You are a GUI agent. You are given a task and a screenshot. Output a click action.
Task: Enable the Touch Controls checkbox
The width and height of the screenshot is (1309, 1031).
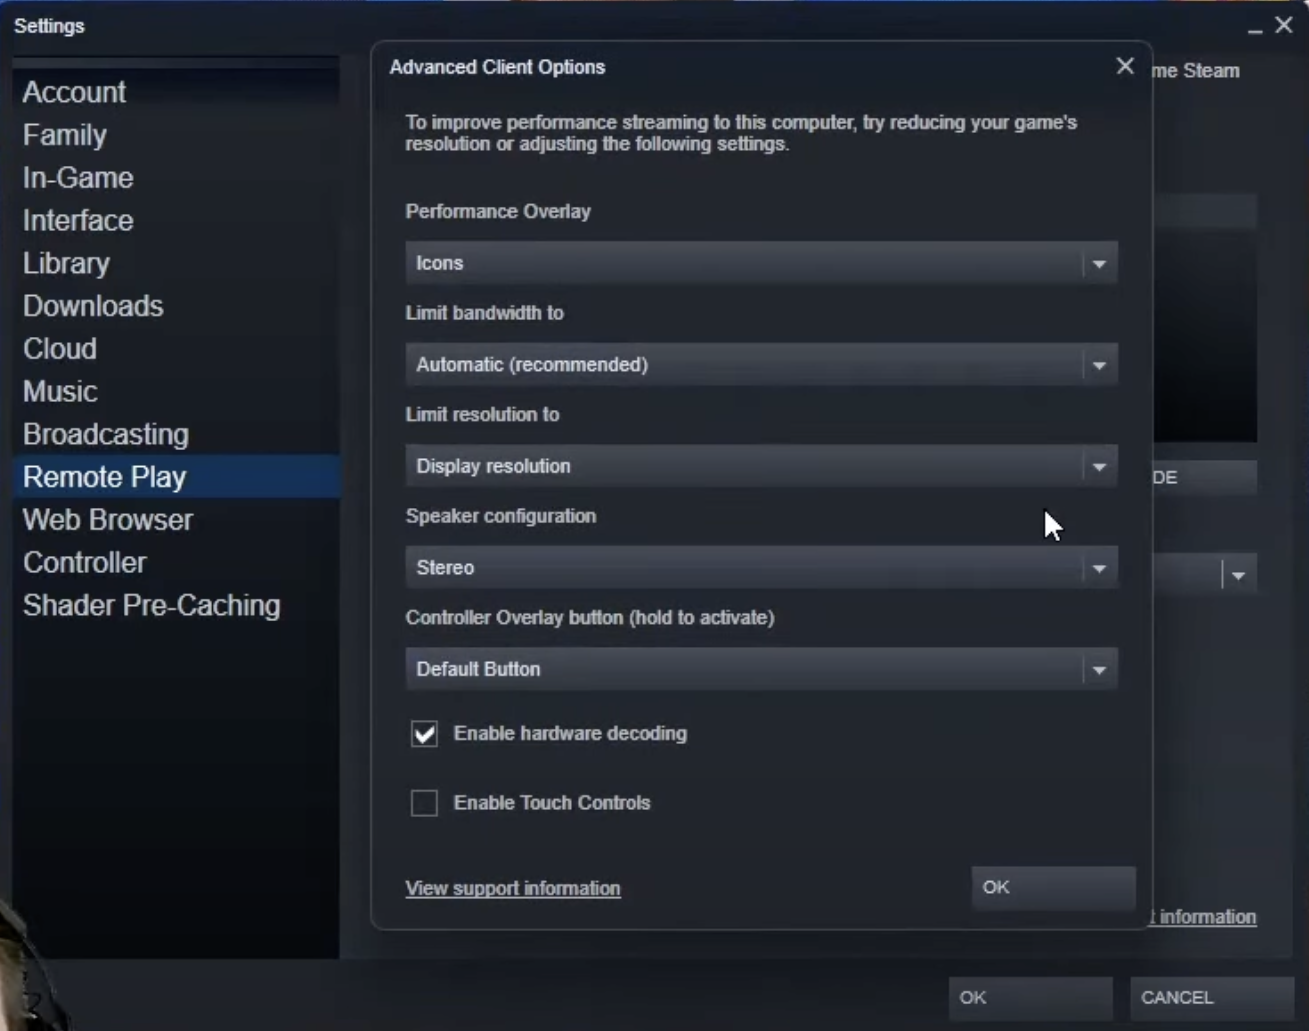coord(424,803)
